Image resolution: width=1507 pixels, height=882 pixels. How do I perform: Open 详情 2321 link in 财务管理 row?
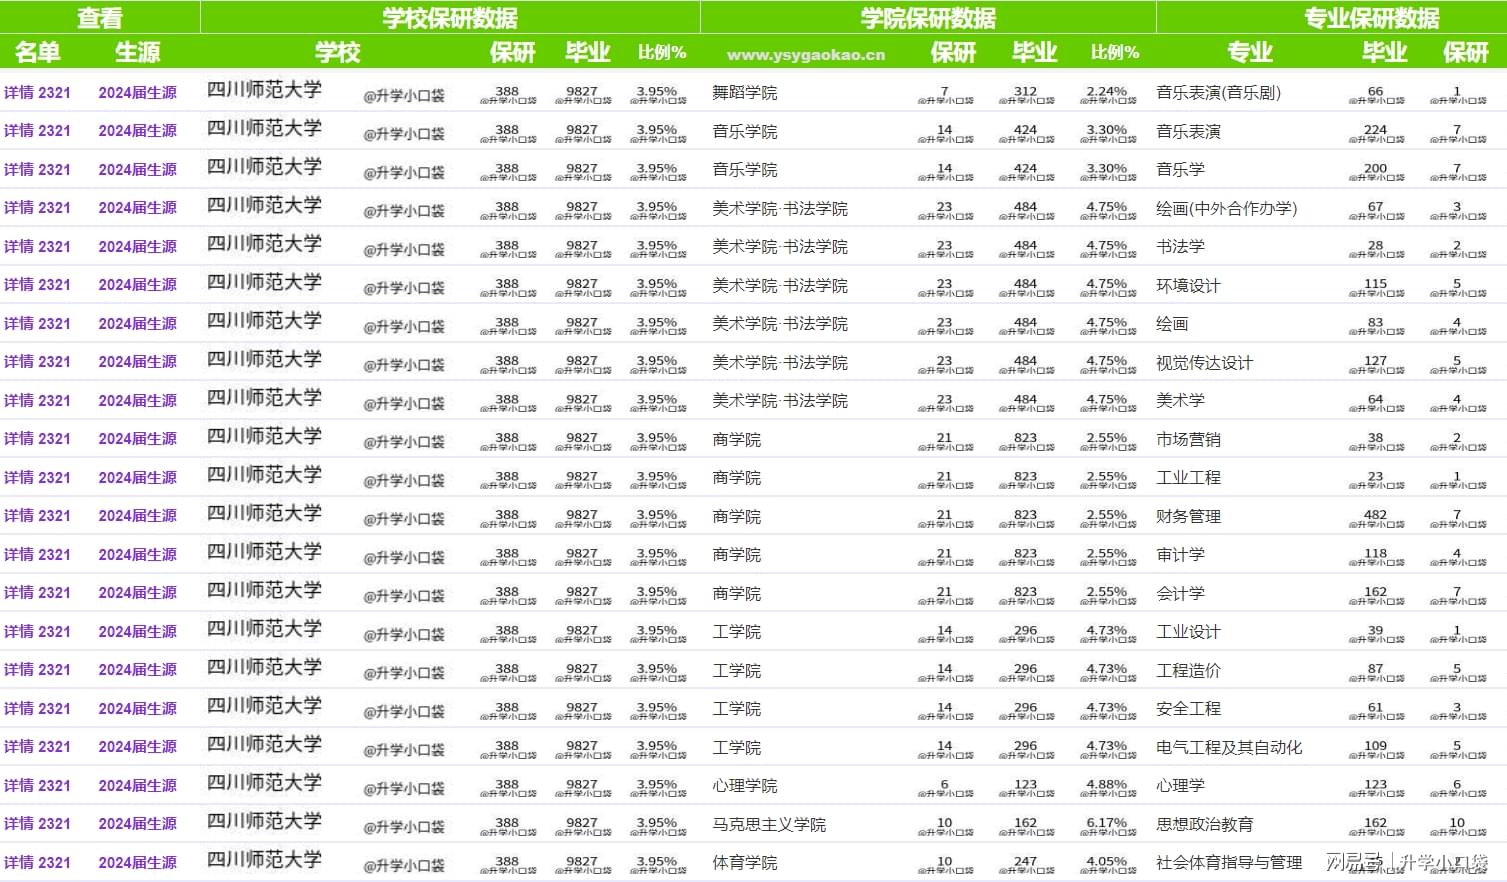pyautogui.click(x=37, y=516)
